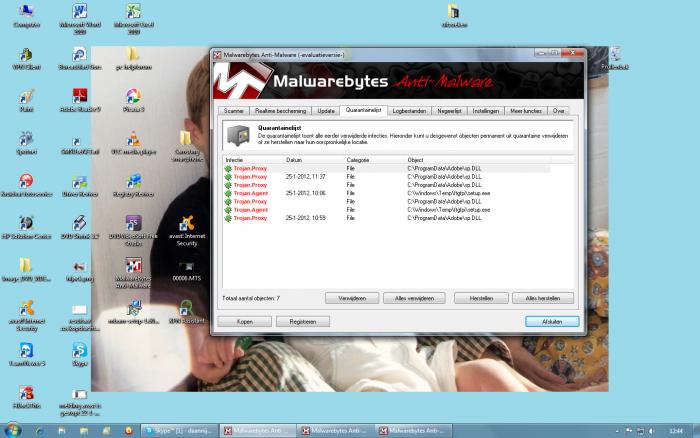700x438 pixels.
Task: Sort list by Categorie column header
Action: coord(374,160)
